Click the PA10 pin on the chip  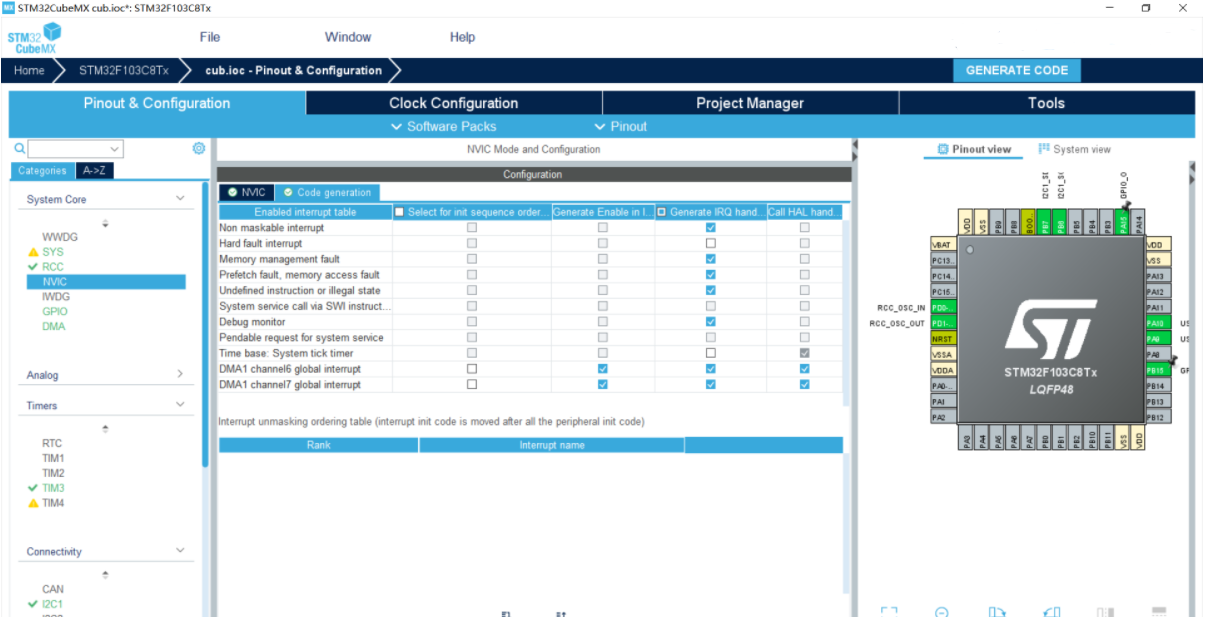(x=1156, y=323)
